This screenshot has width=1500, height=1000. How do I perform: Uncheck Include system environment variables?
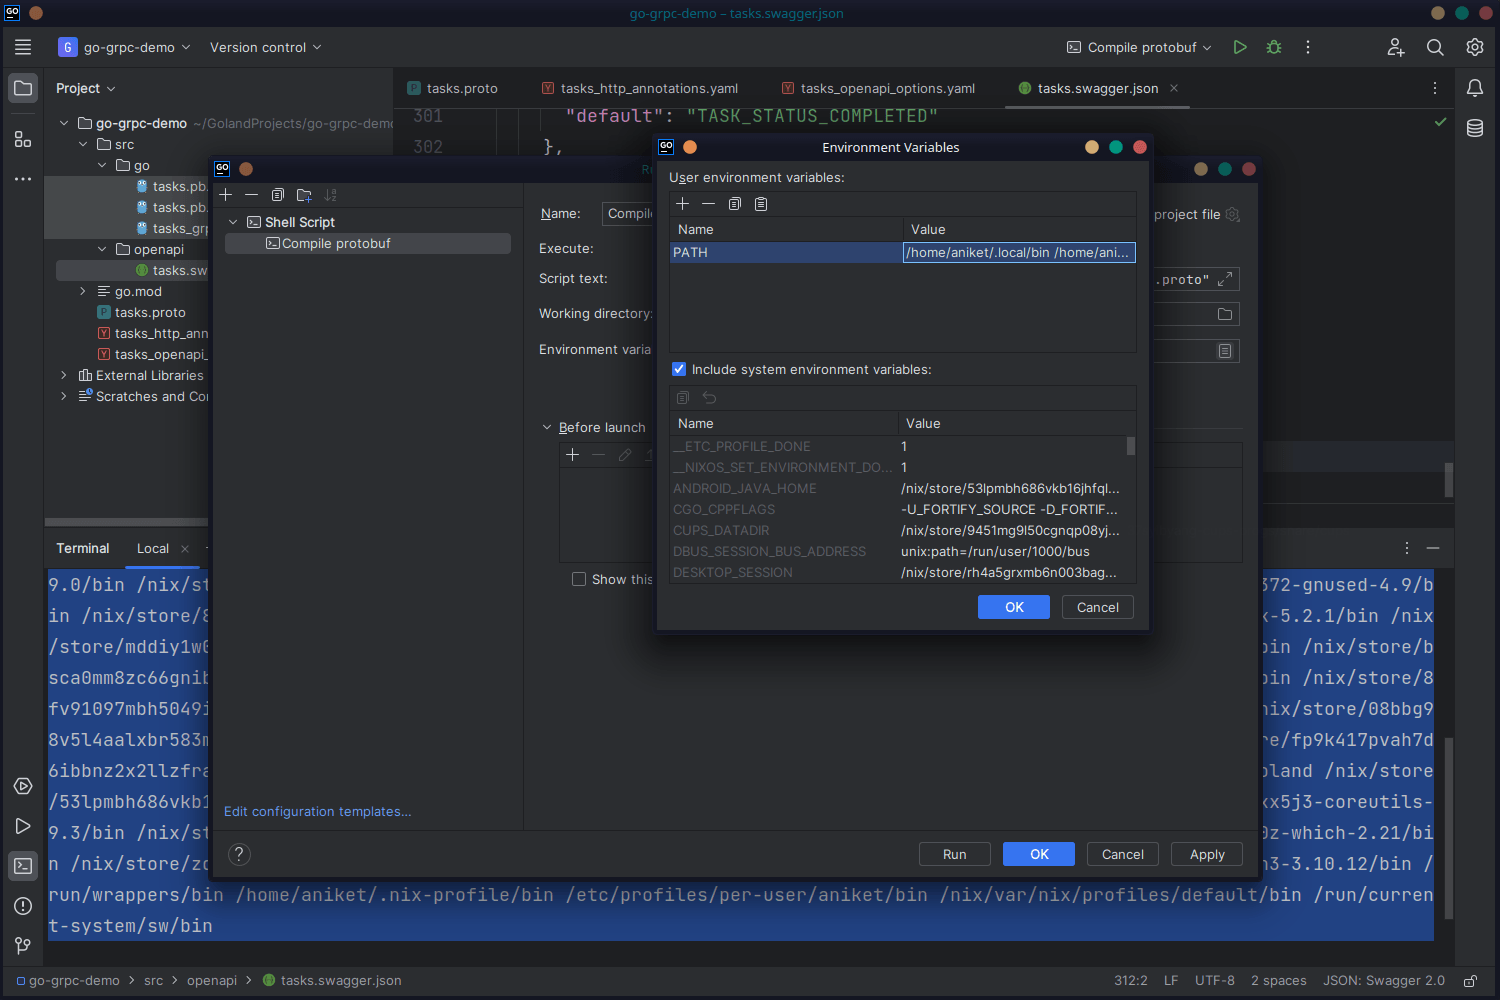pos(679,369)
